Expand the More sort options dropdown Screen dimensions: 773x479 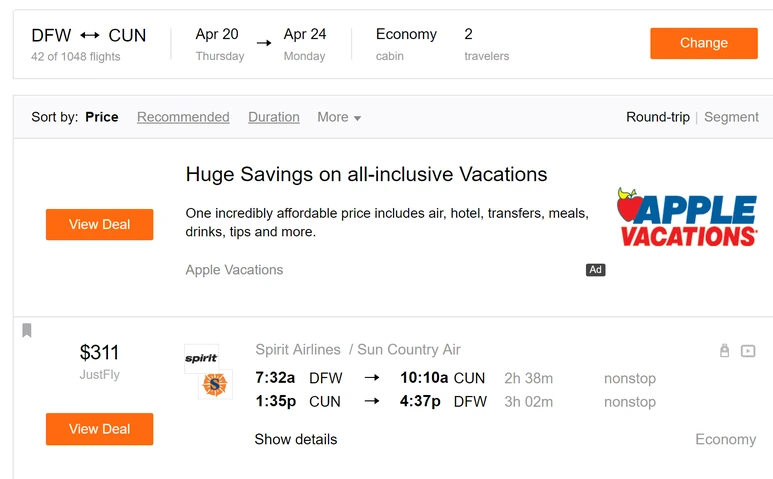point(339,117)
